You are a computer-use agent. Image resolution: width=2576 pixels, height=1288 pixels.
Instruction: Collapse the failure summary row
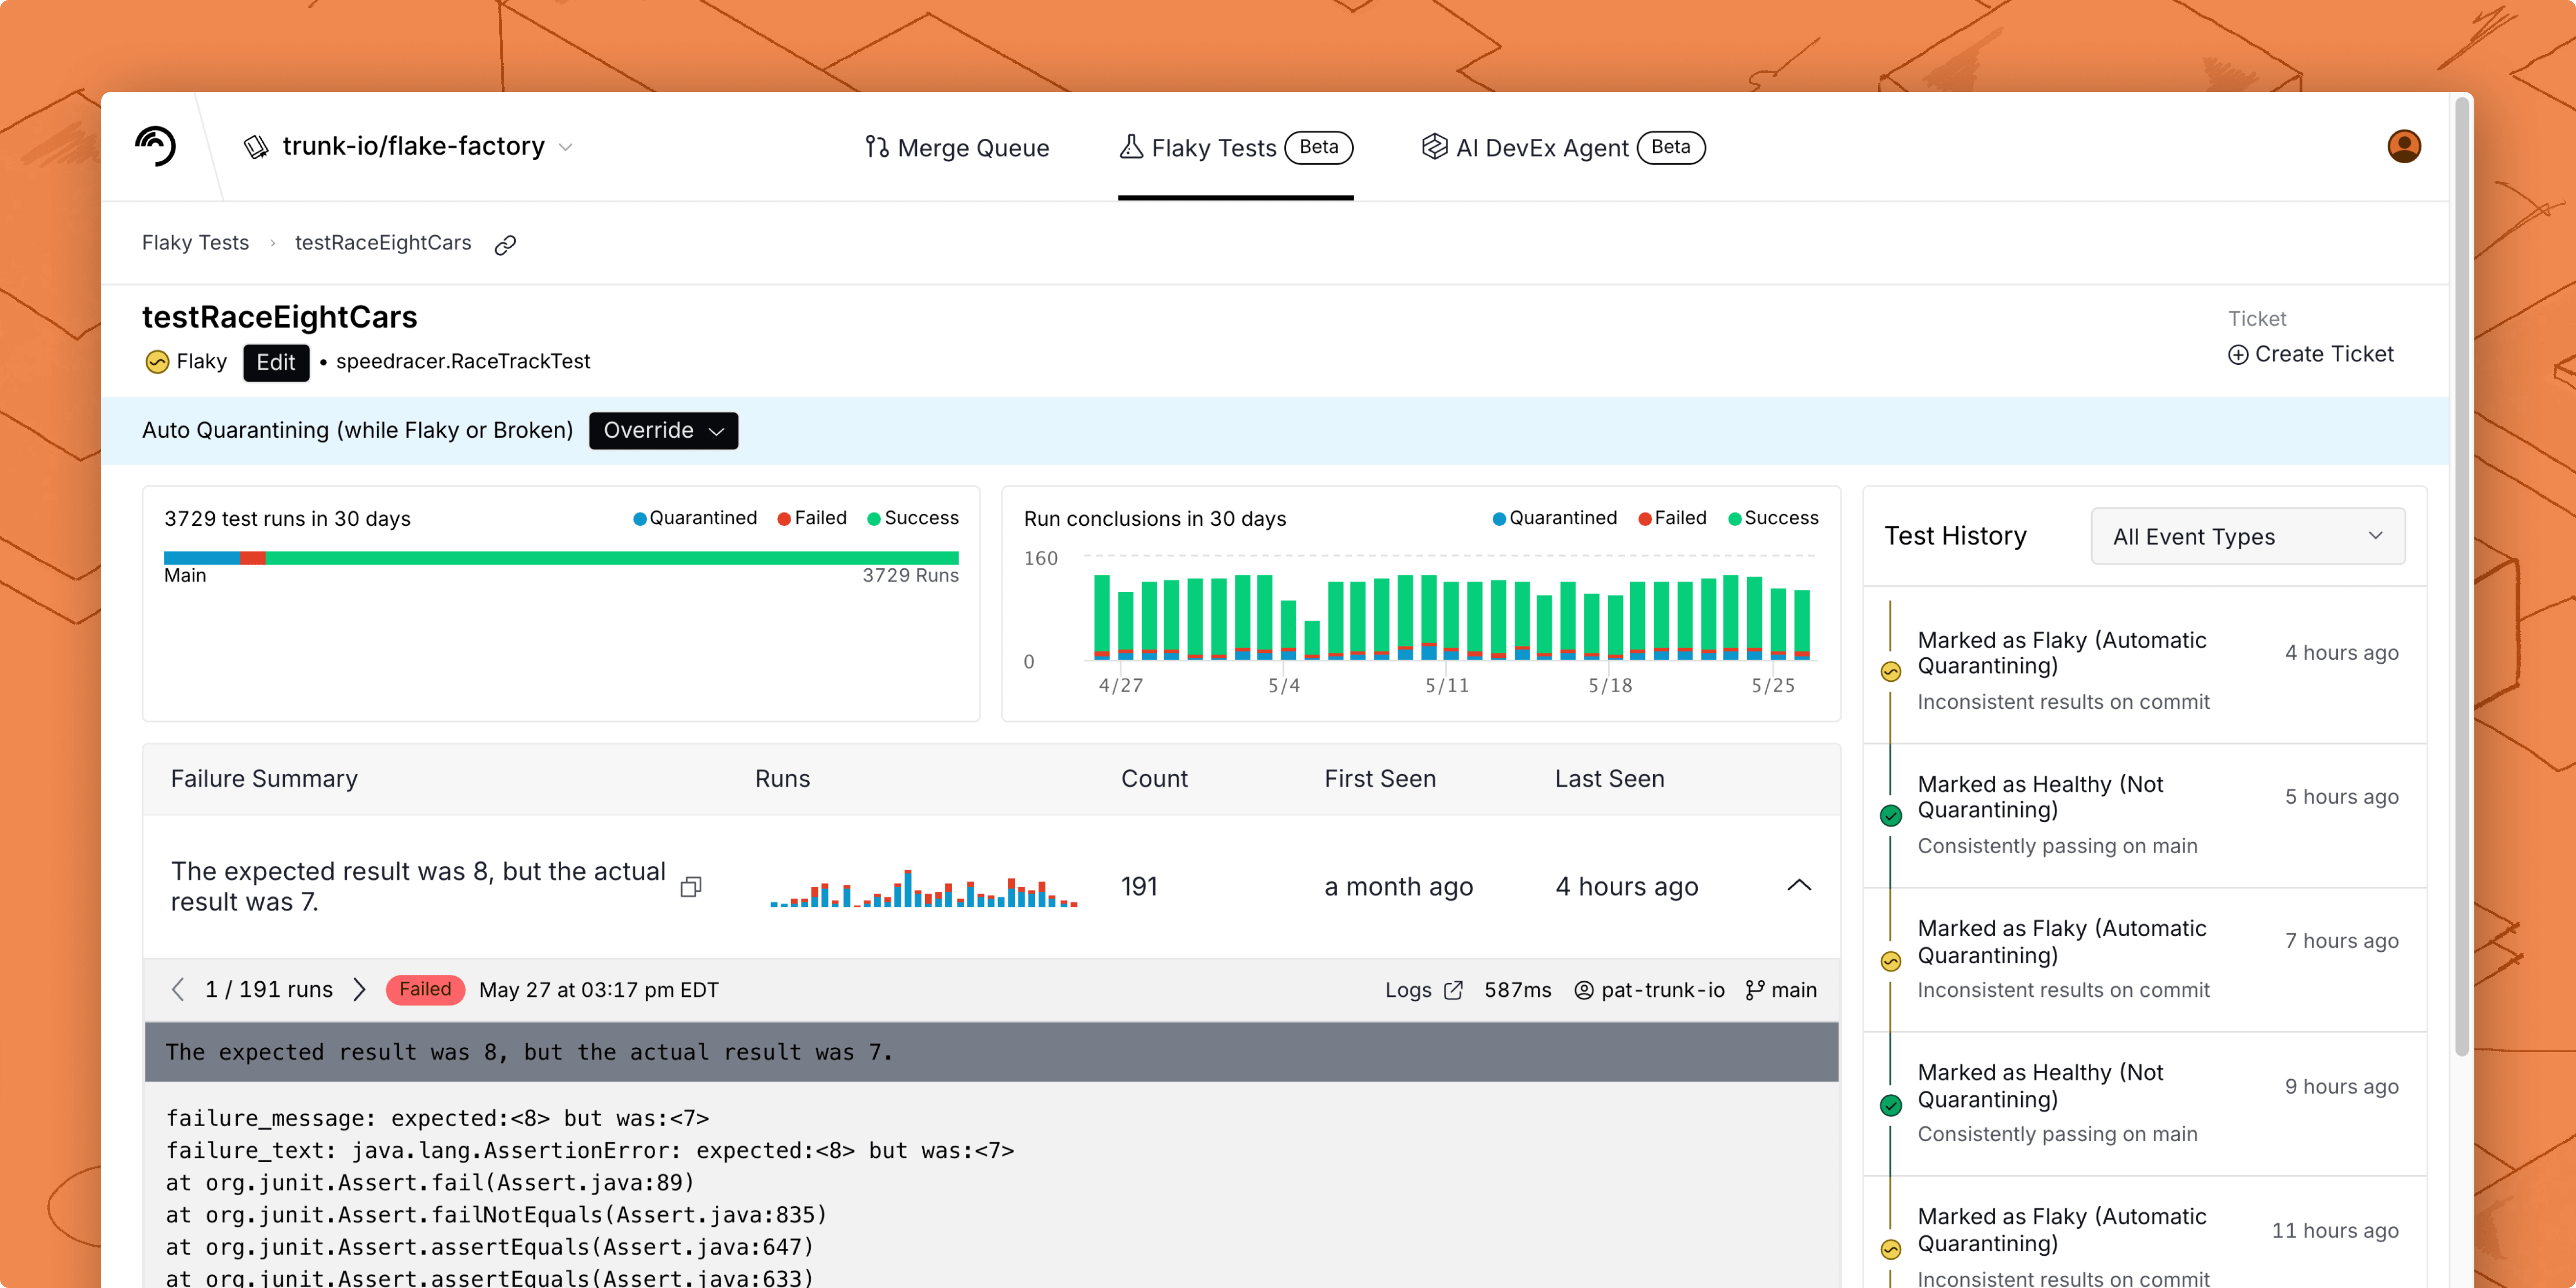point(1798,886)
